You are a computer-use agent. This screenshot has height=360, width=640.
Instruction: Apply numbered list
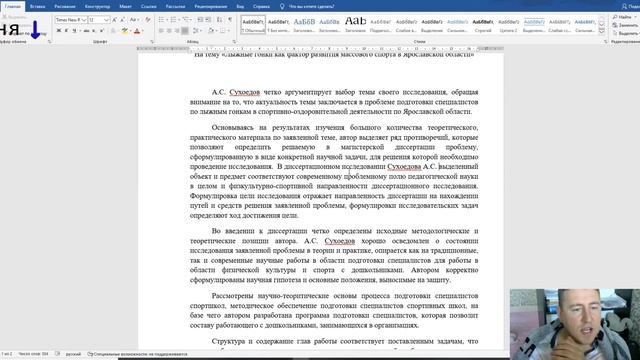tap(173, 20)
